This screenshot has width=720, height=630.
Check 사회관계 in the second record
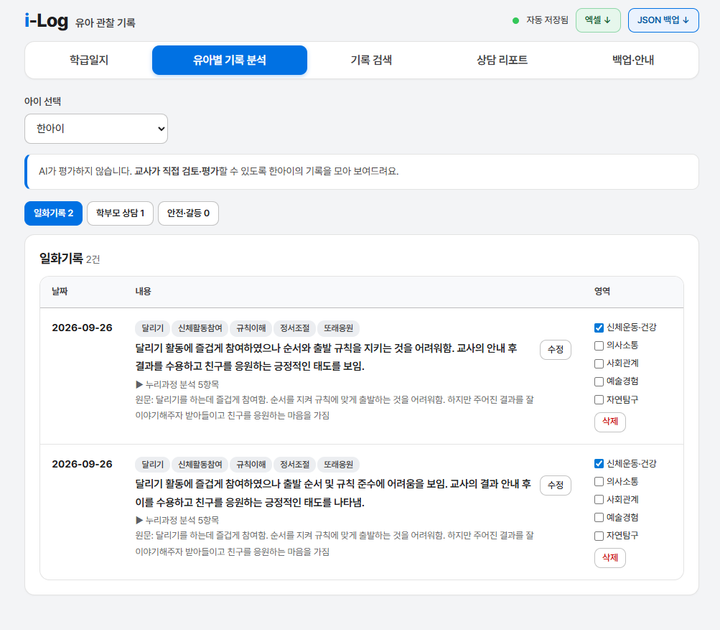tap(599, 500)
